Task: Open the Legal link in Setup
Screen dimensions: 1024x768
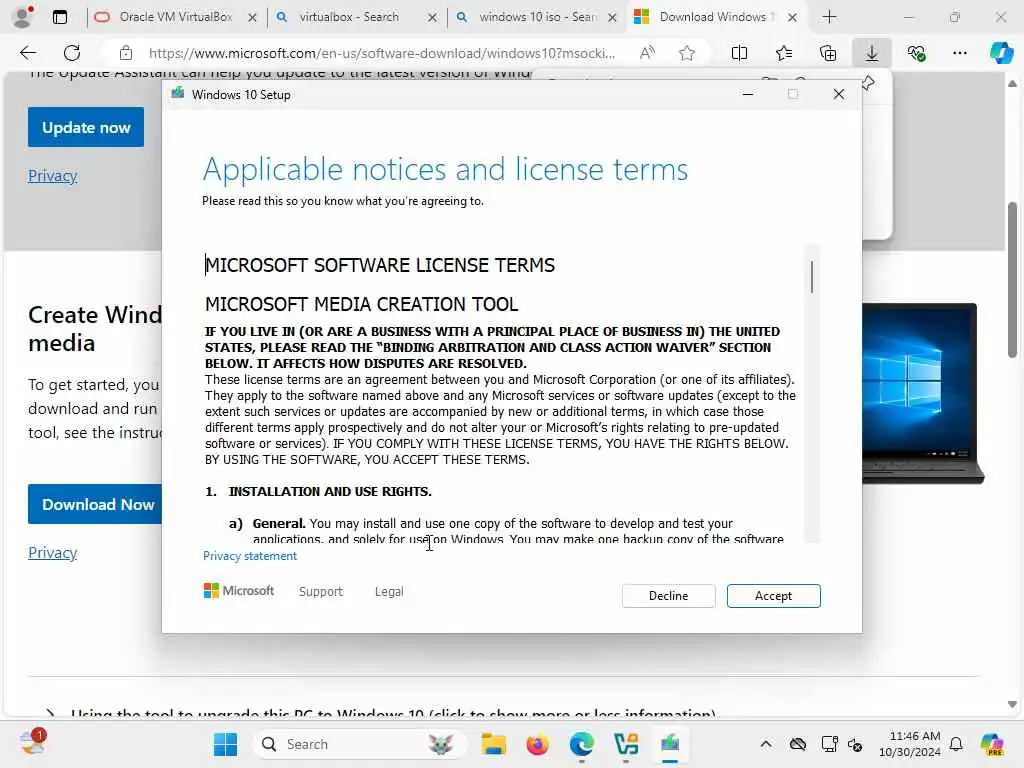Action: pos(389,591)
